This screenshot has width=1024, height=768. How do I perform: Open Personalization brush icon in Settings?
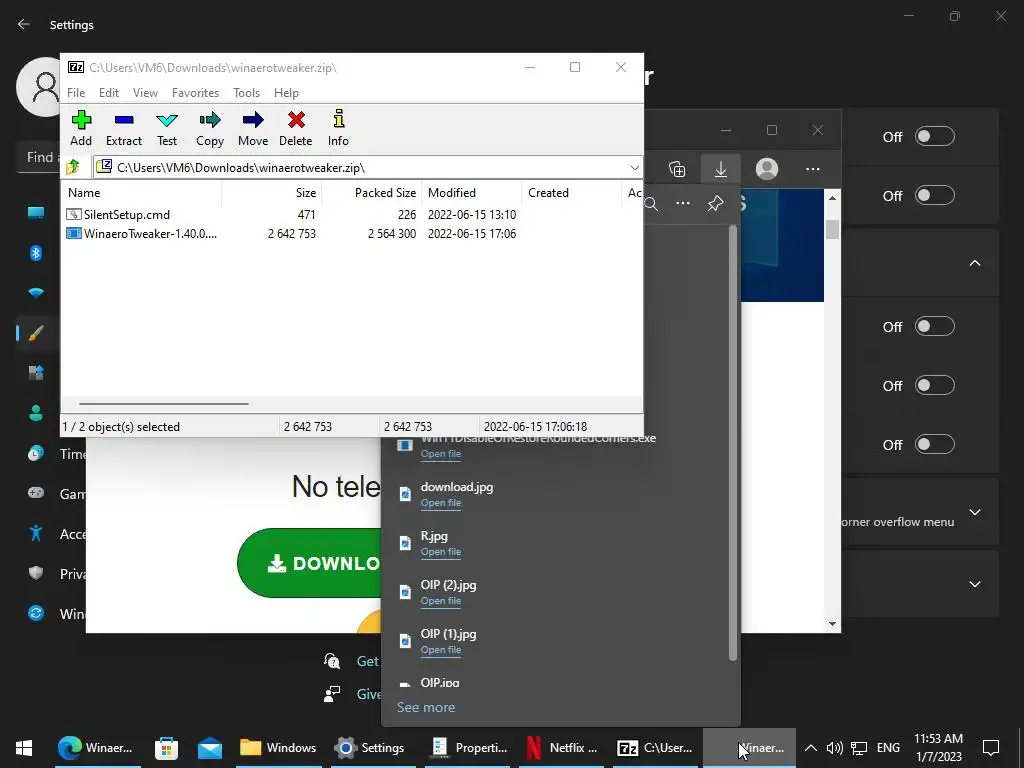(36, 333)
